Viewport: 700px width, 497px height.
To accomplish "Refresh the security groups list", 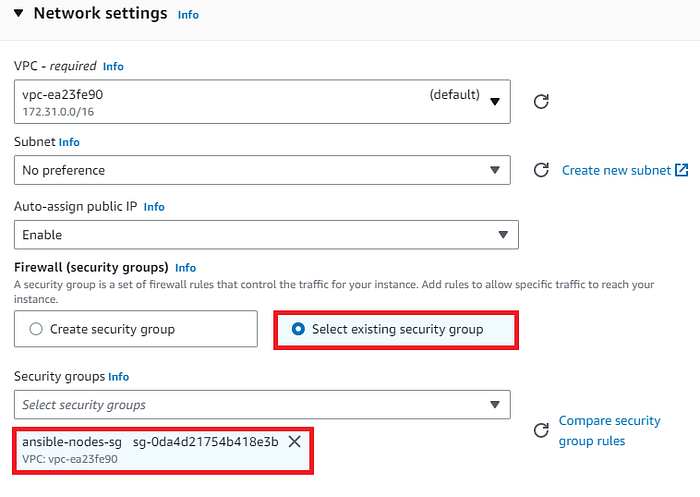I will coord(541,430).
